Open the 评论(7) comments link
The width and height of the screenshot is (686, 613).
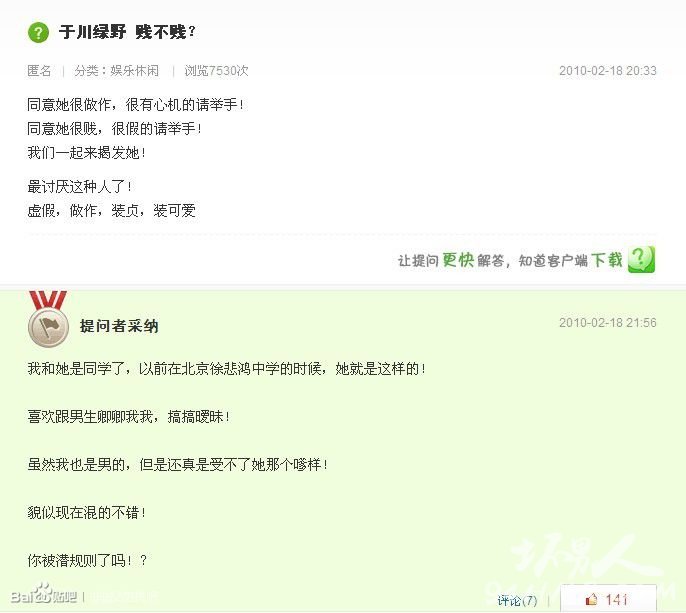pyautogui.click(x=517, y=600)
